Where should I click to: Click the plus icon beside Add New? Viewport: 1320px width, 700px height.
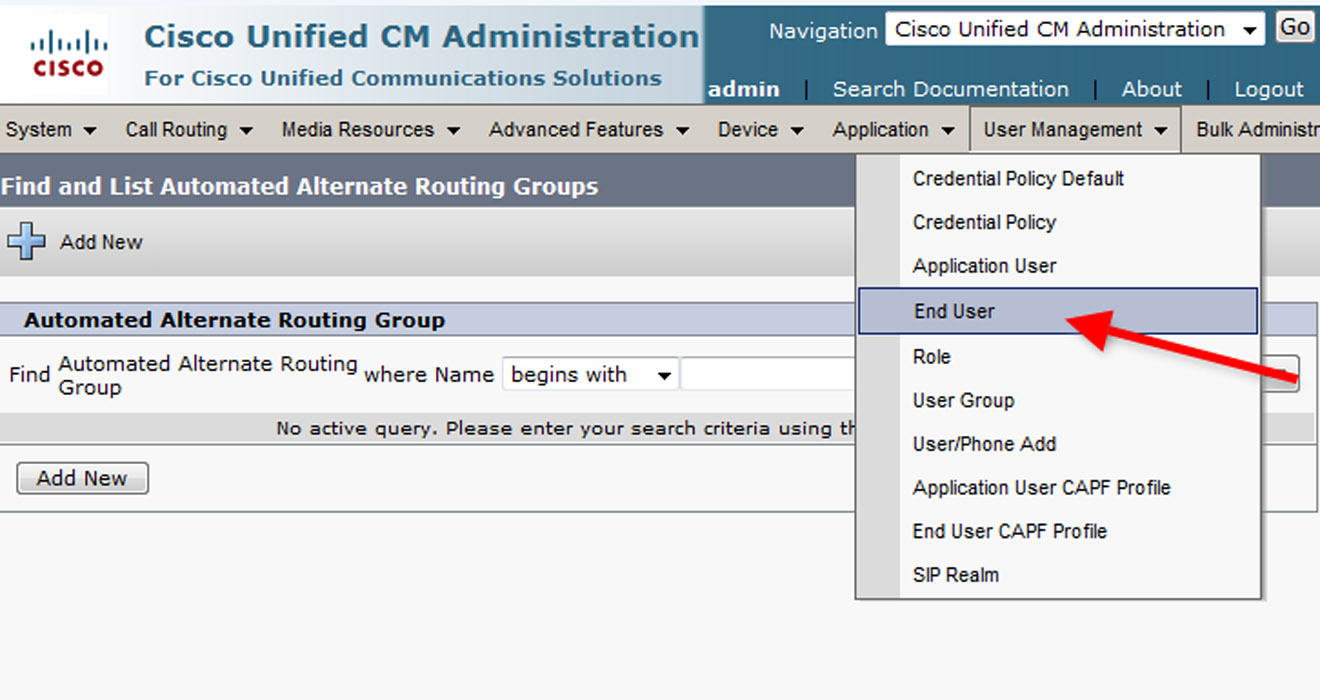point(26,241)
